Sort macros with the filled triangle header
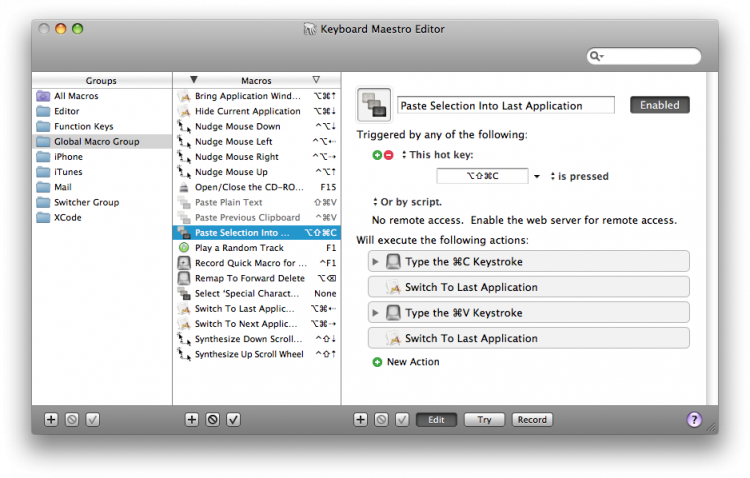Screen dimensions: 750x478 pos(194,79)
